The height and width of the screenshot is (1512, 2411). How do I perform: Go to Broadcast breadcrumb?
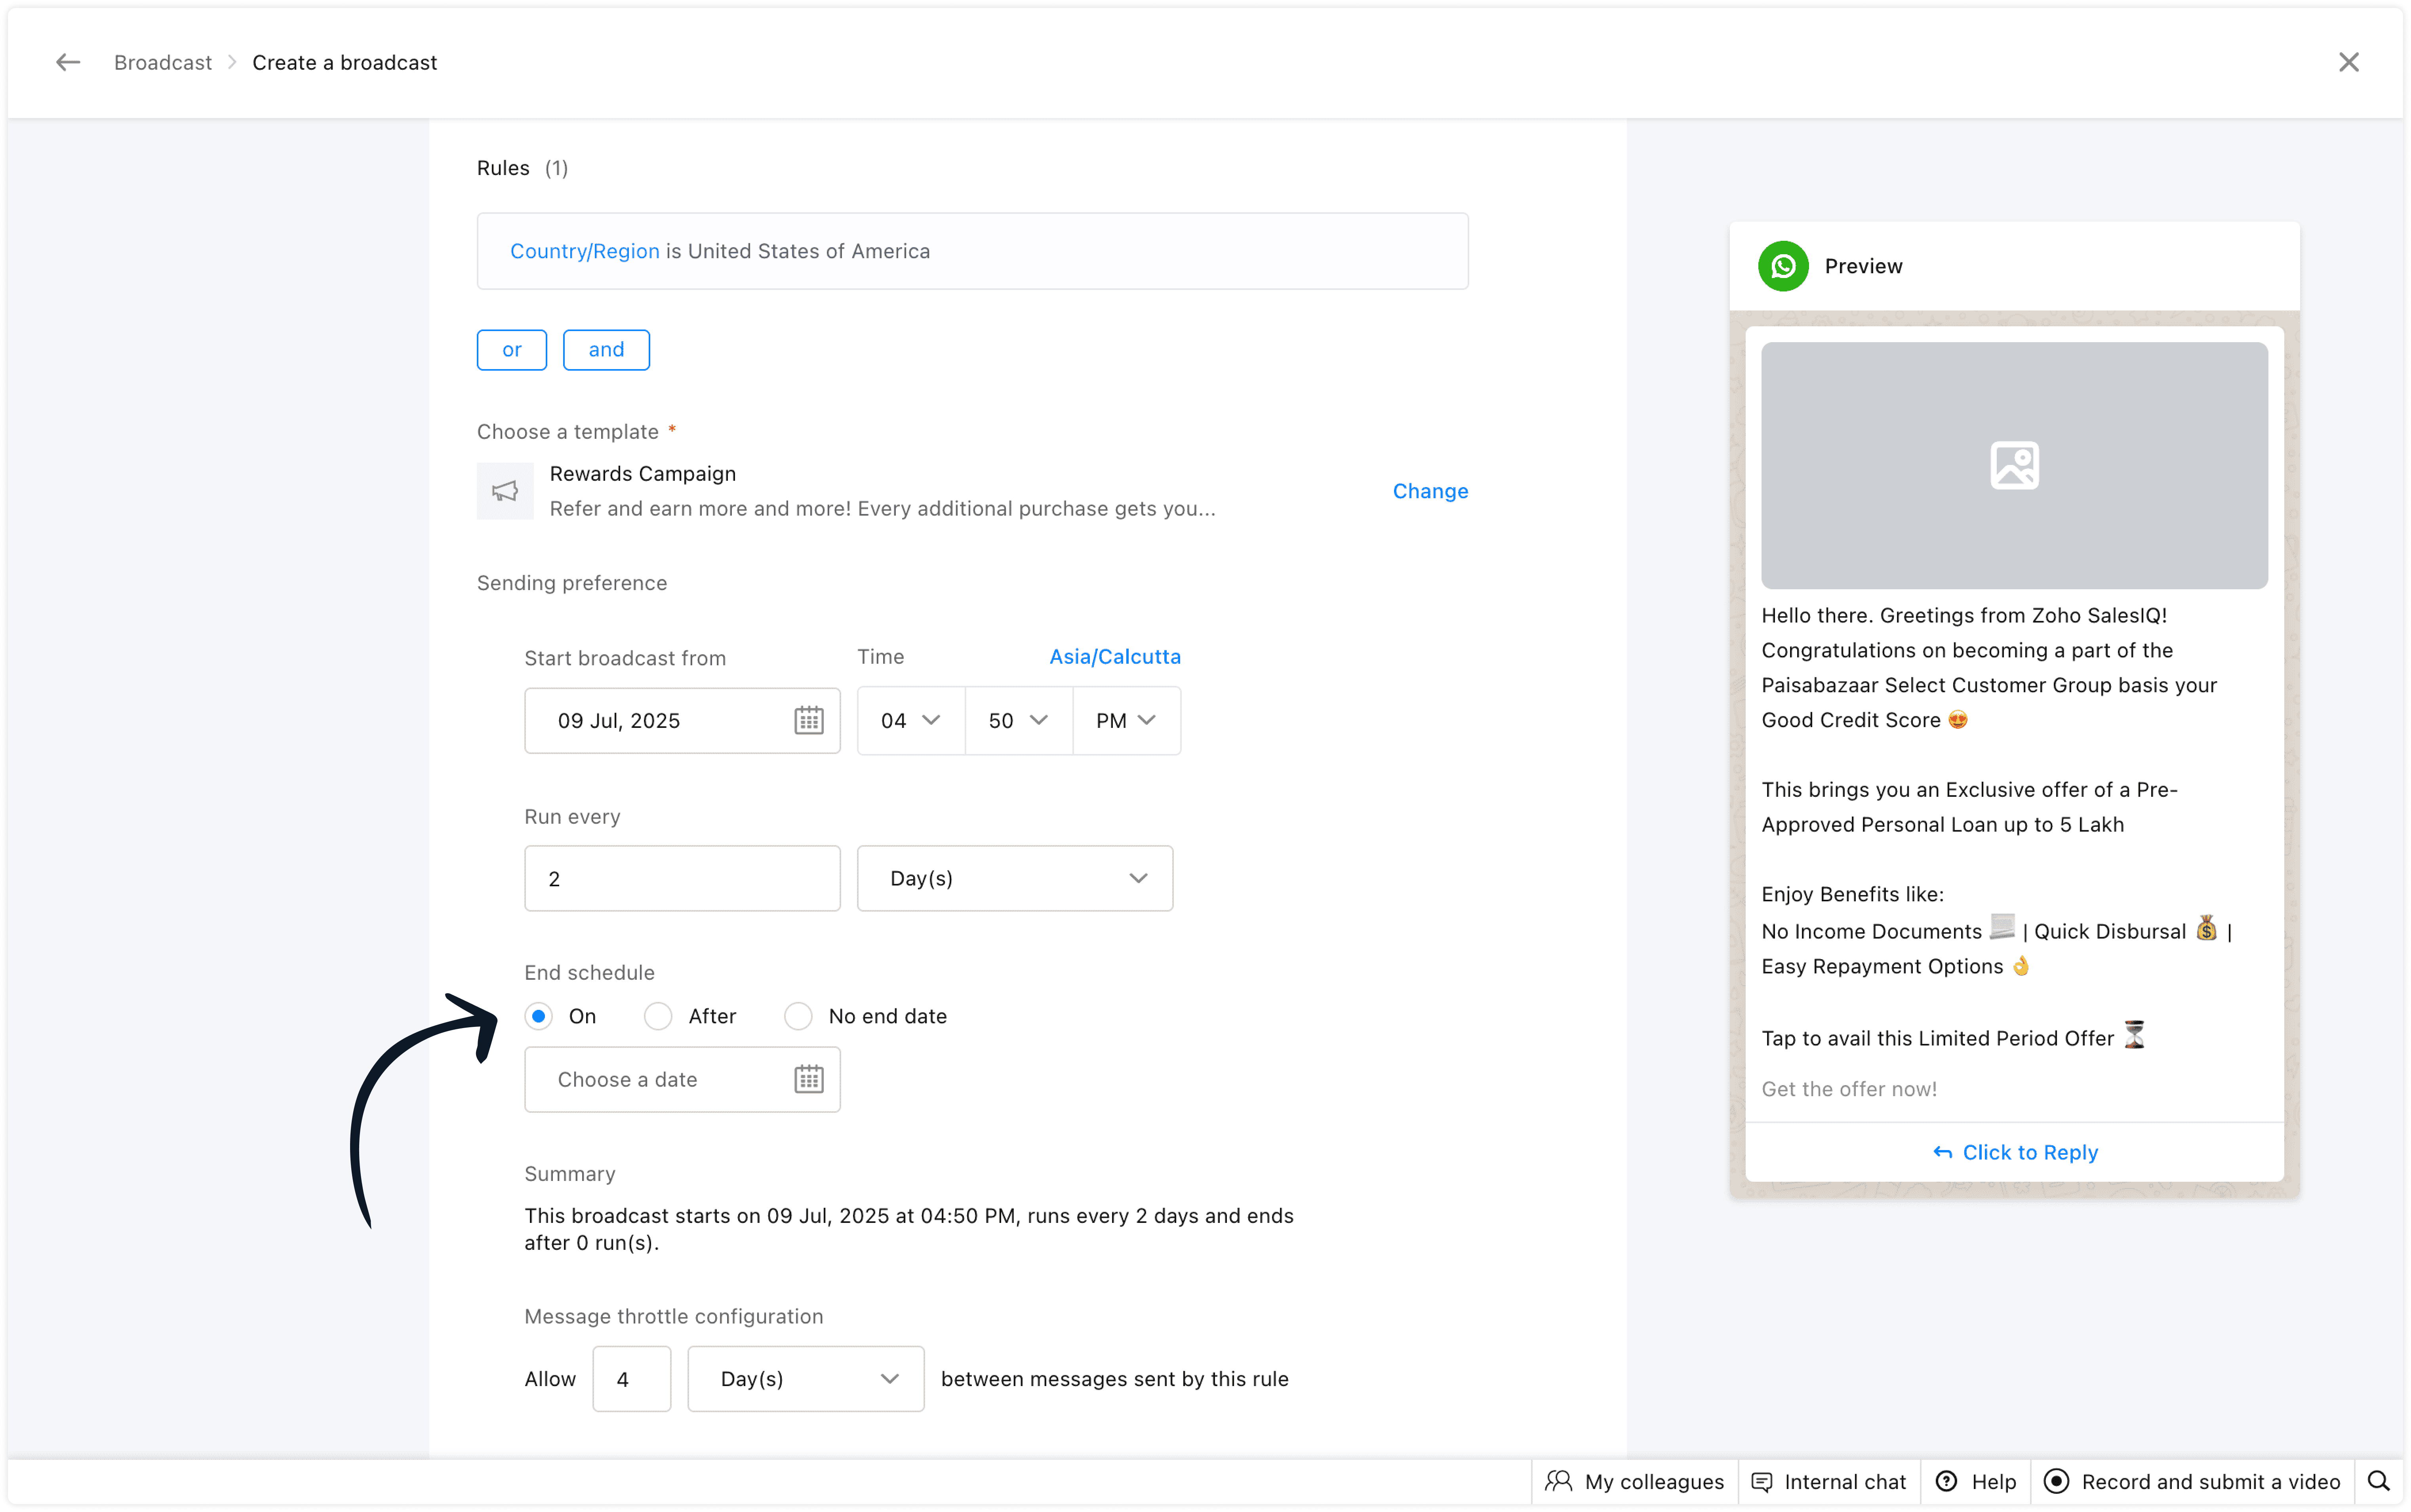point(163,62)
